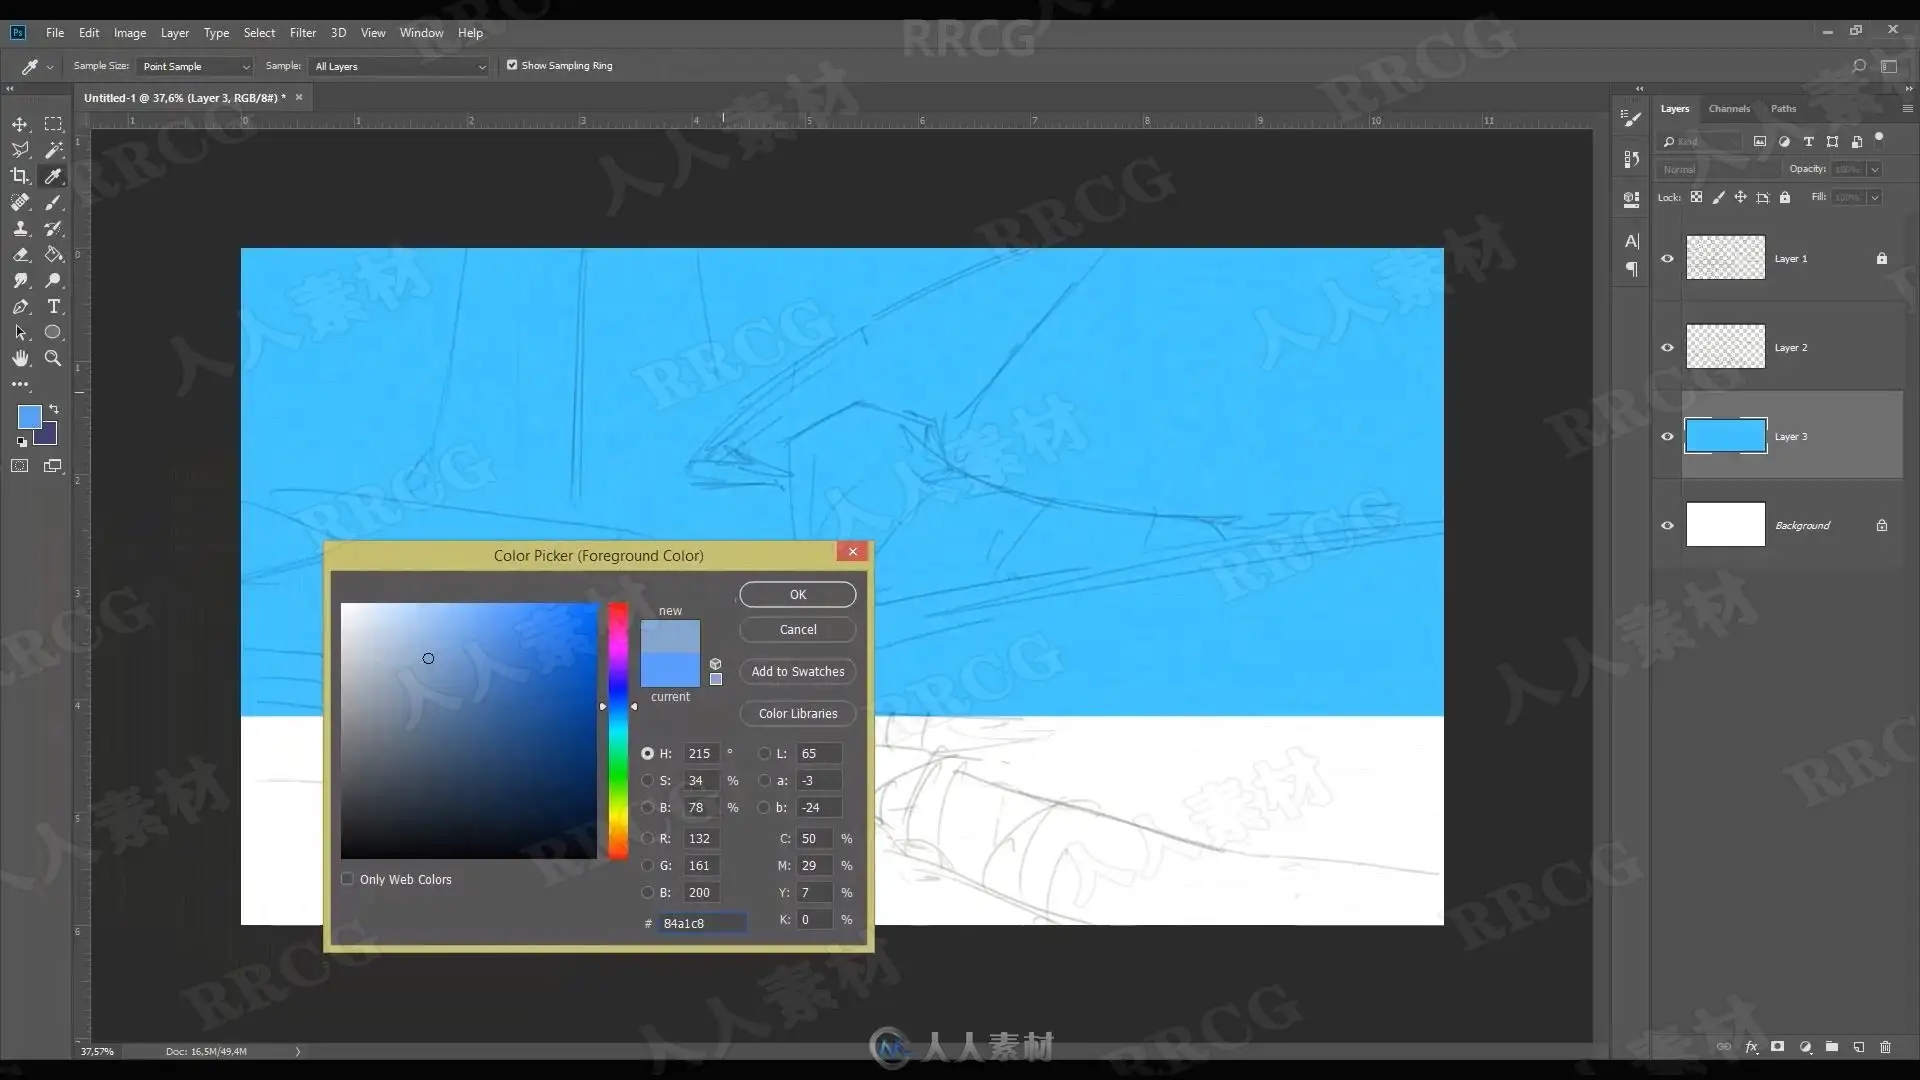Select the Magic Wand tool

pos(53,150)
